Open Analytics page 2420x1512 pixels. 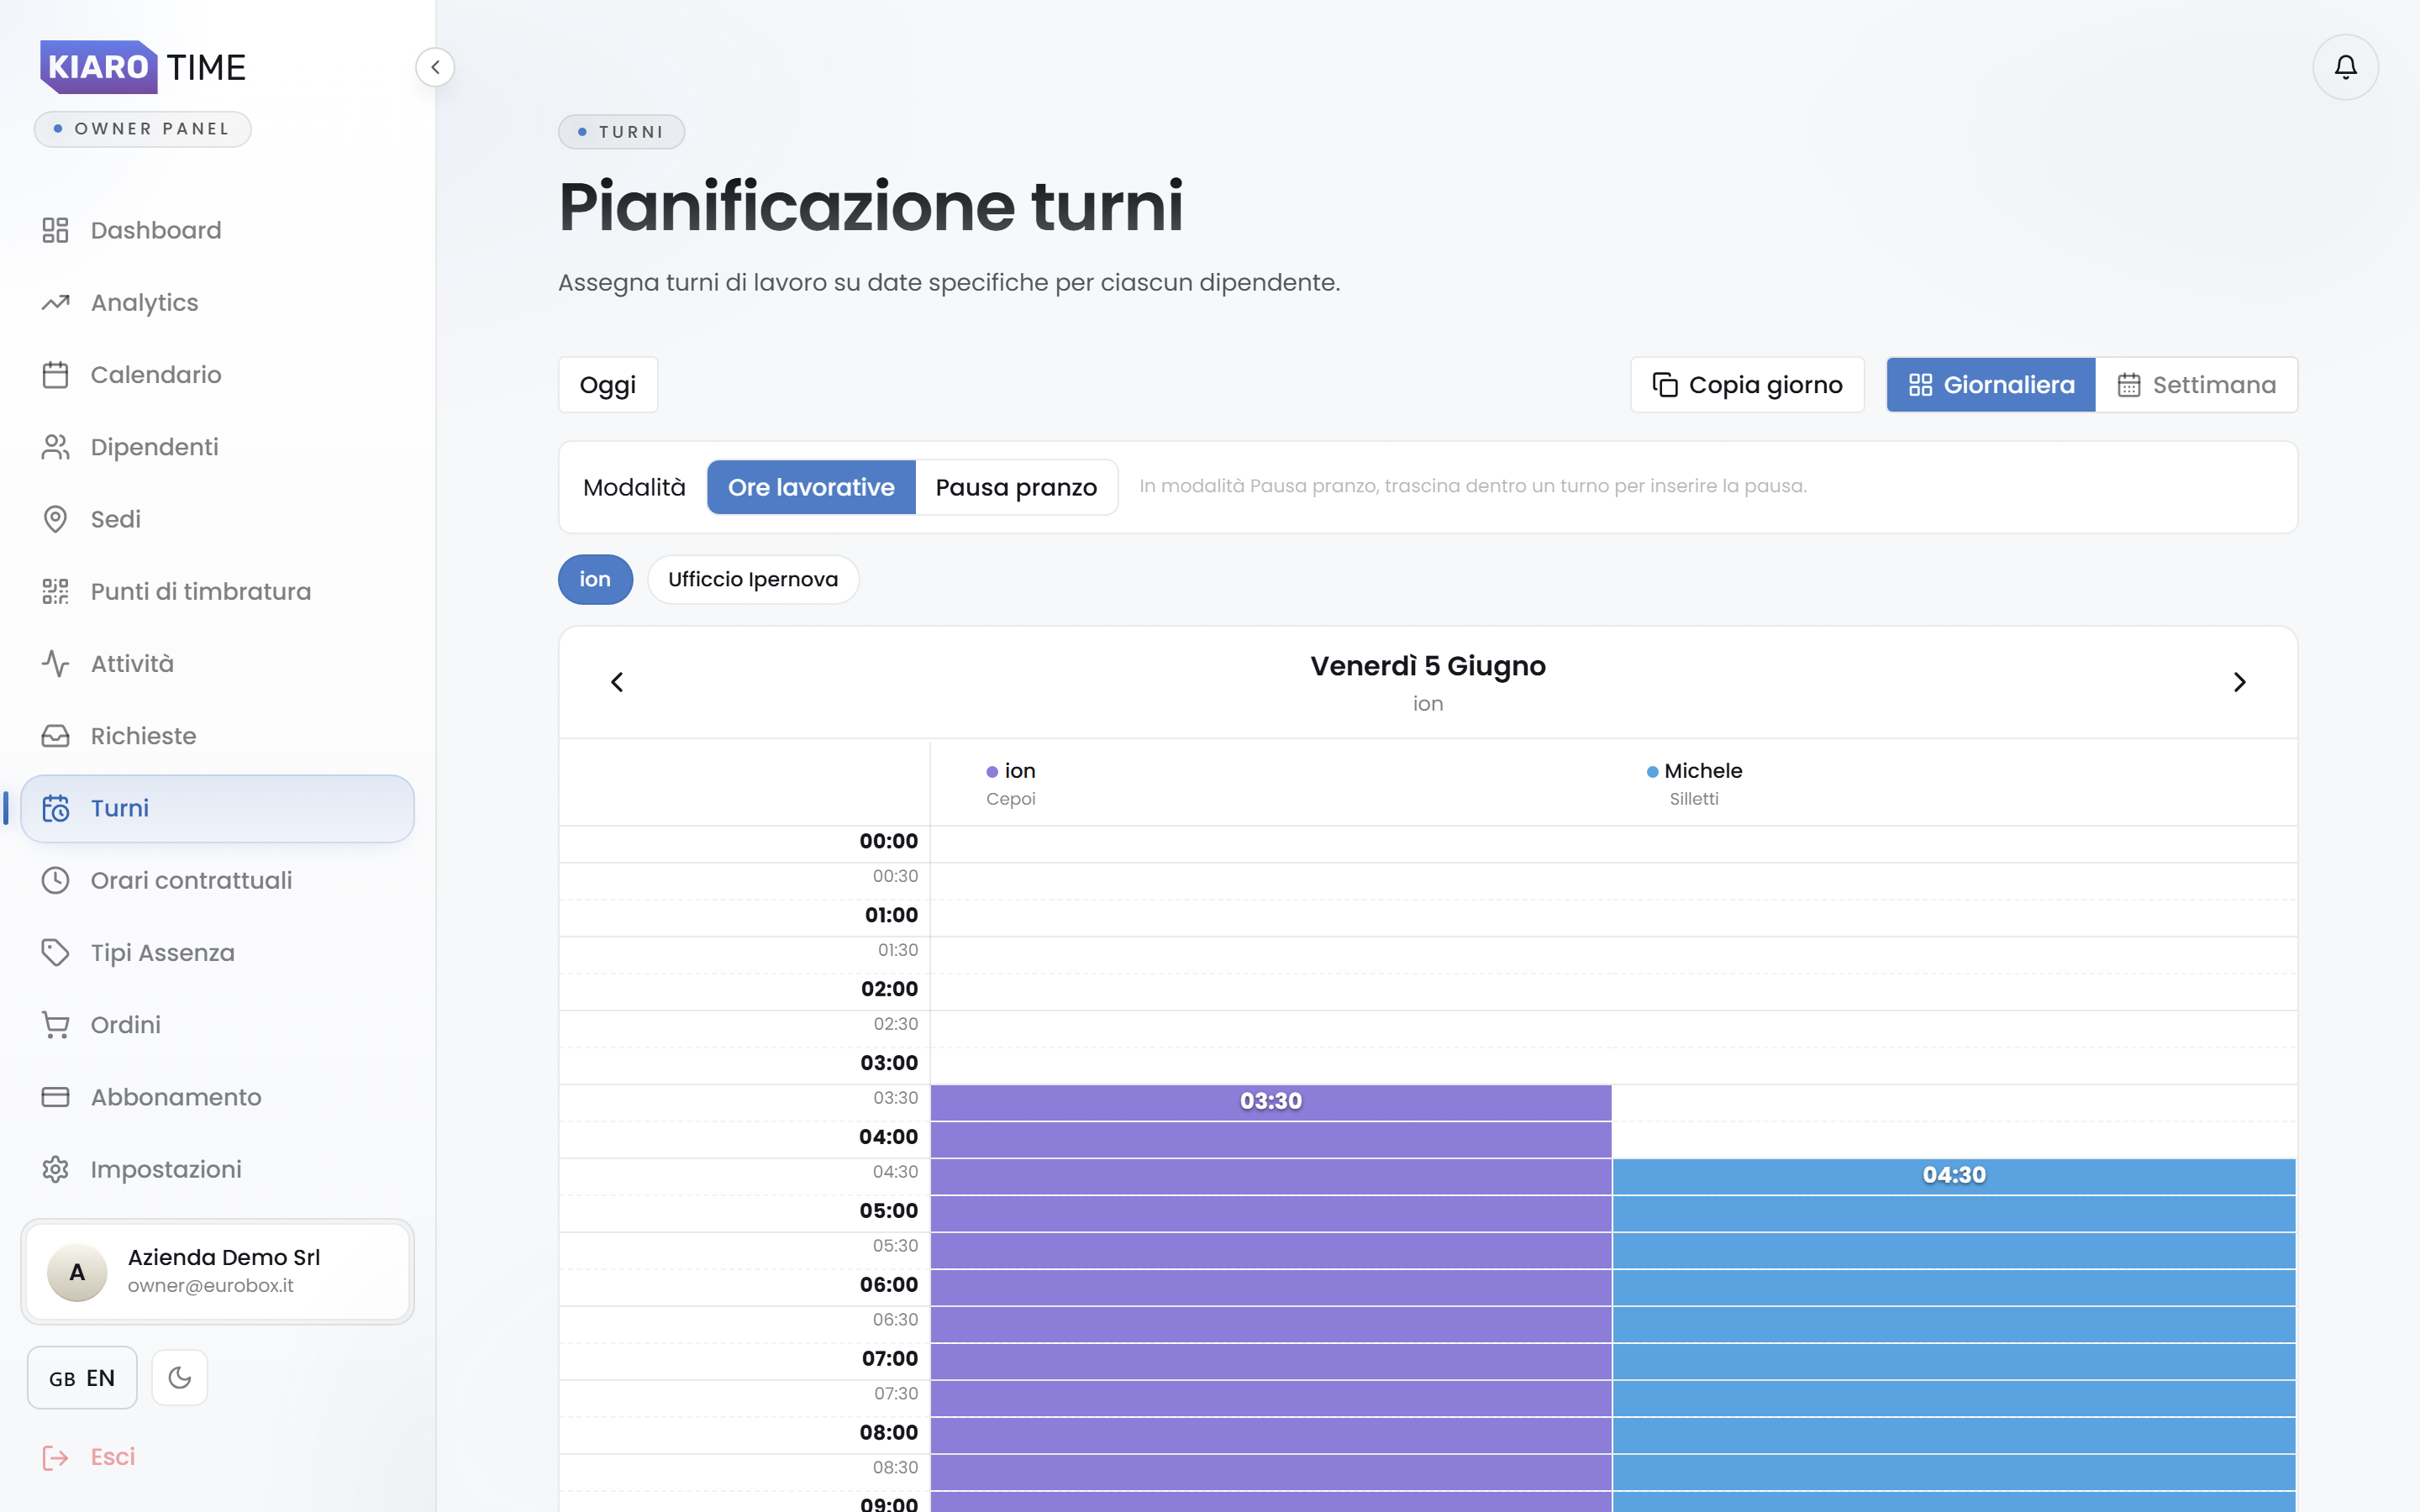click(217, 302)
